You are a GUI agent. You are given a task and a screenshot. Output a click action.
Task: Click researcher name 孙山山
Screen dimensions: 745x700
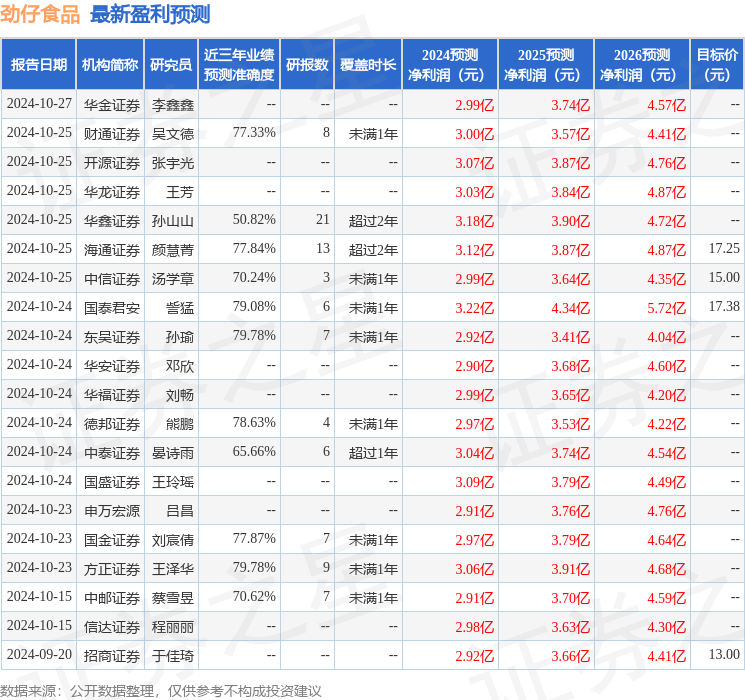[x=173, y=221]
